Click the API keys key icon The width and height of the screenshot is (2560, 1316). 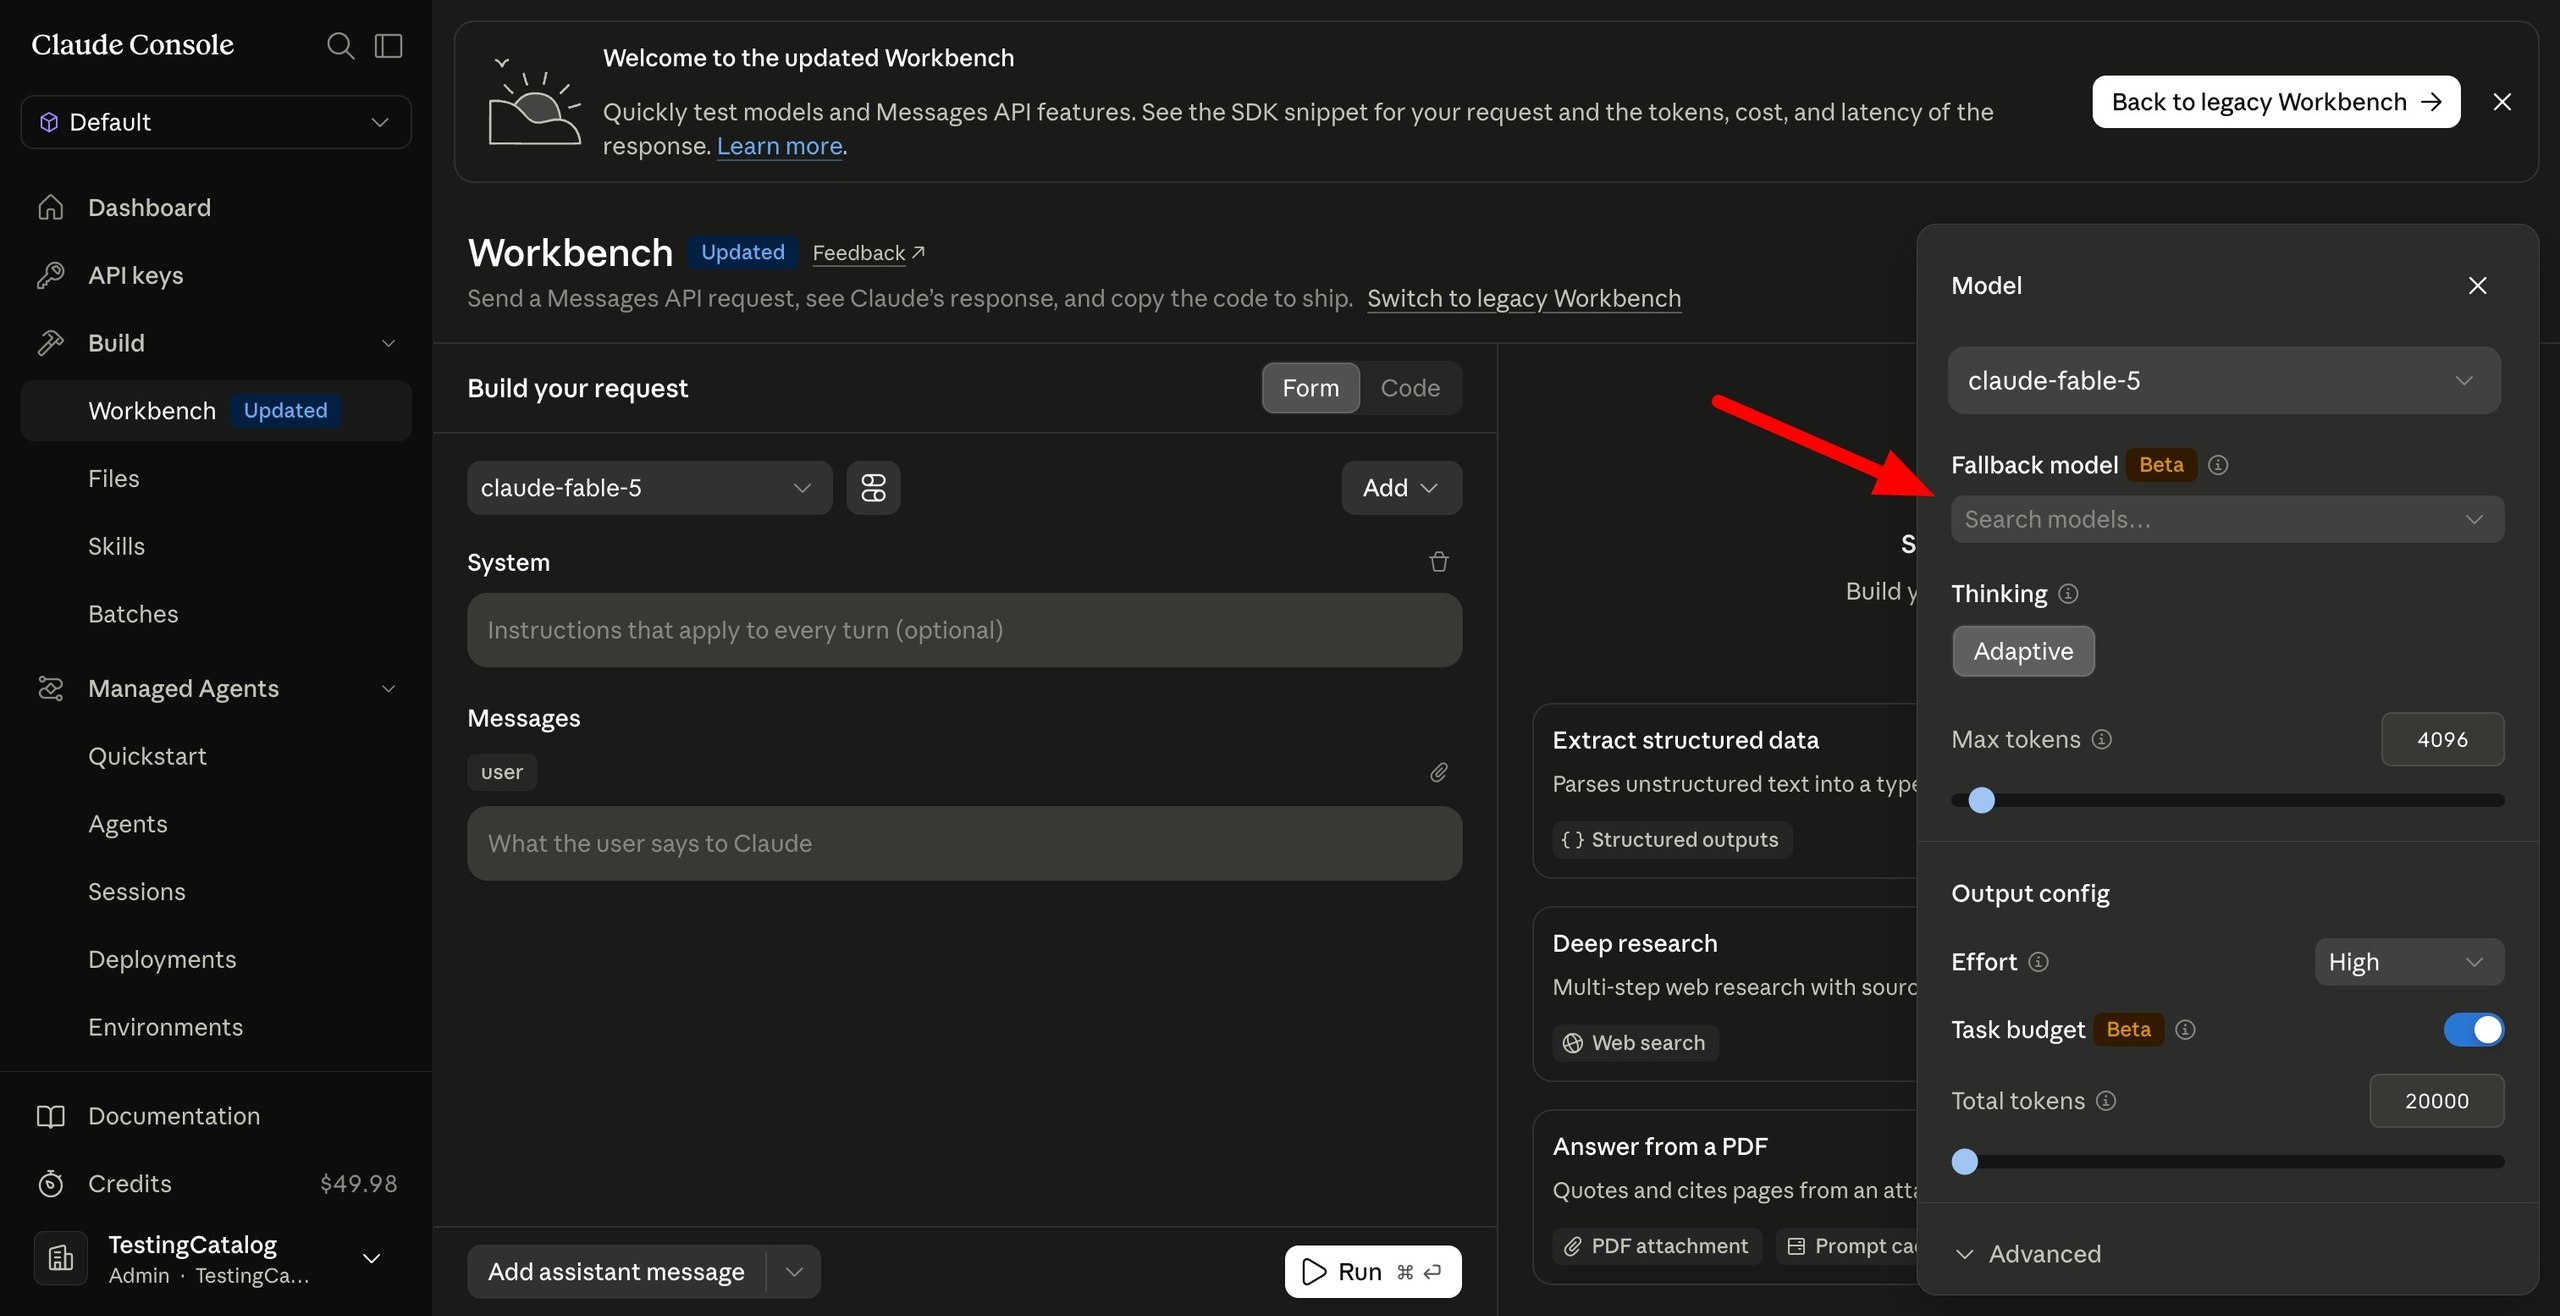[x=50, y=275]
